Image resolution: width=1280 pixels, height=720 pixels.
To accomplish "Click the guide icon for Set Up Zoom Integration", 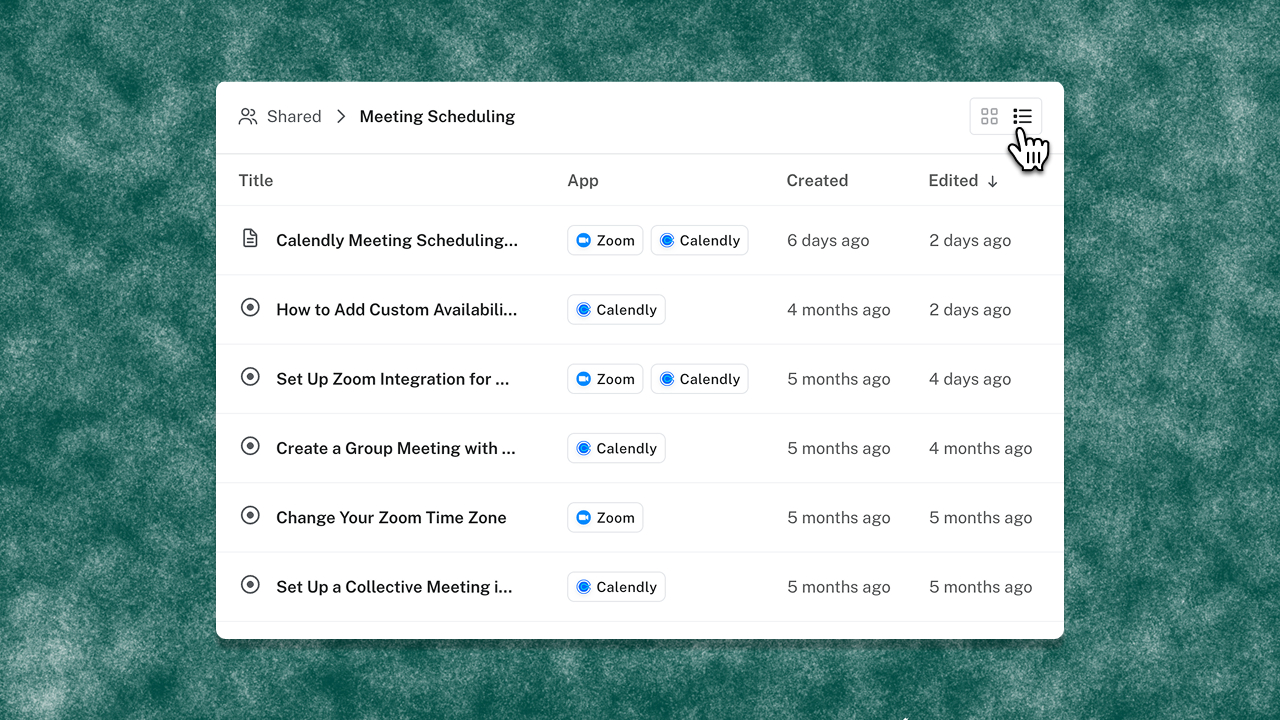I will pos(250,377).
